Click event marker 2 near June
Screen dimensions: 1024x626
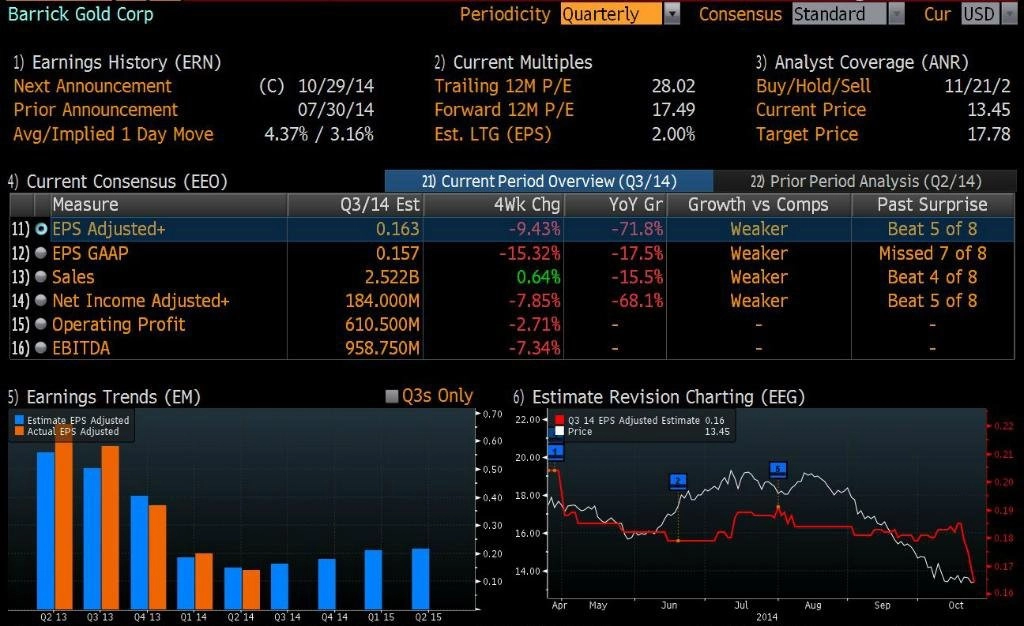(679, 482)
